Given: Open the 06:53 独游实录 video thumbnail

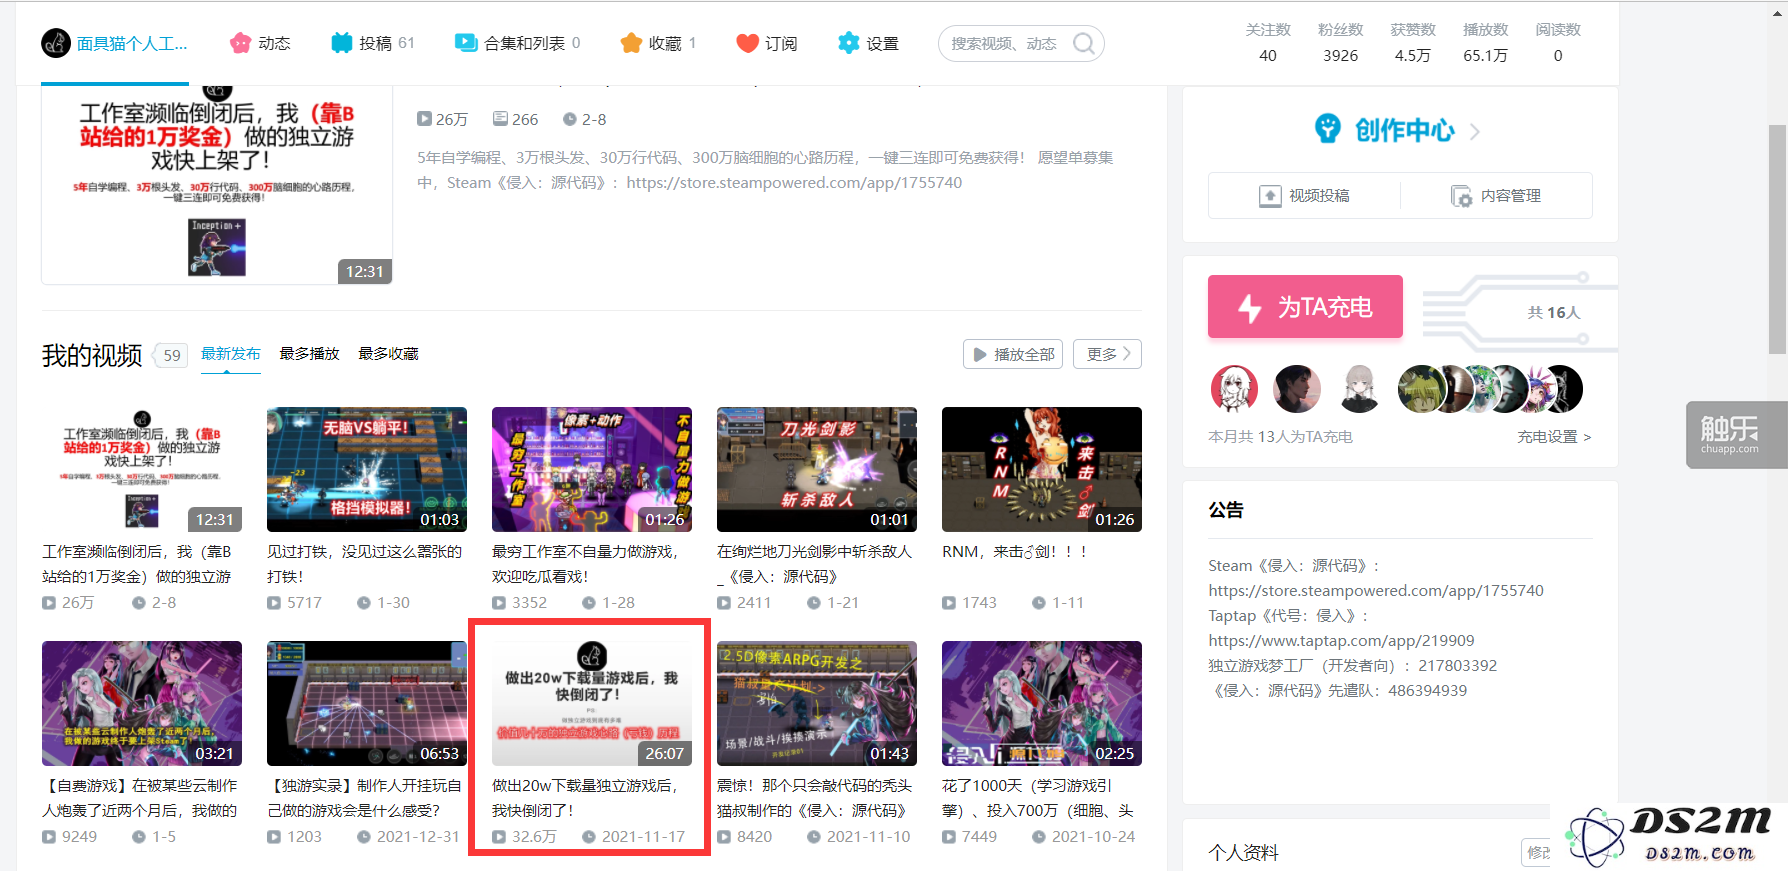Looking at the screenshot, I should [x=367, y=703].
